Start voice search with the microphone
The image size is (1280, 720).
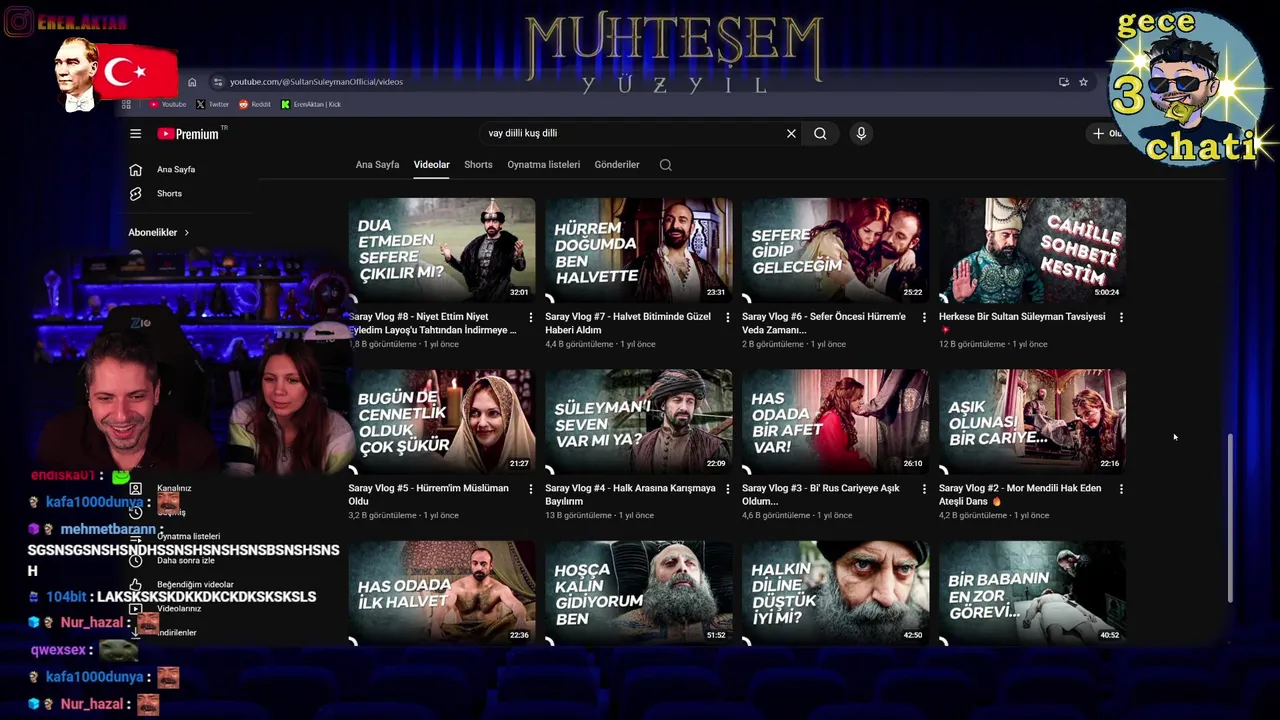coord(861,133)
